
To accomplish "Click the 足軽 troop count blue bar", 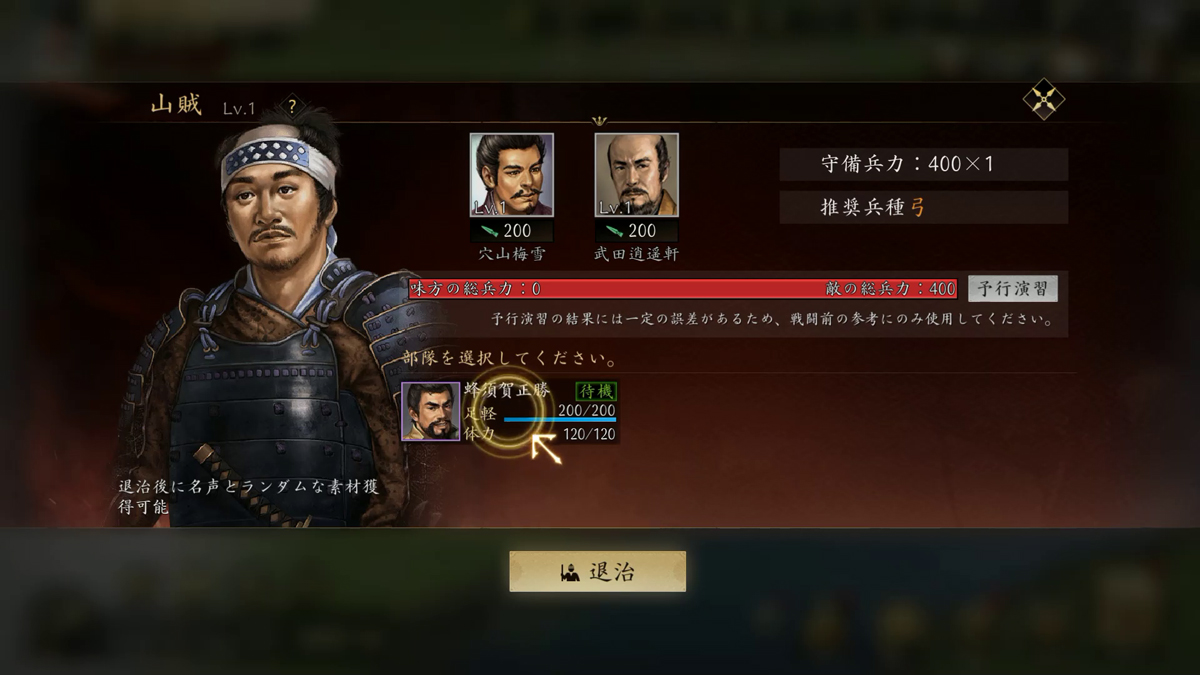I will click(x=560, y=420).
